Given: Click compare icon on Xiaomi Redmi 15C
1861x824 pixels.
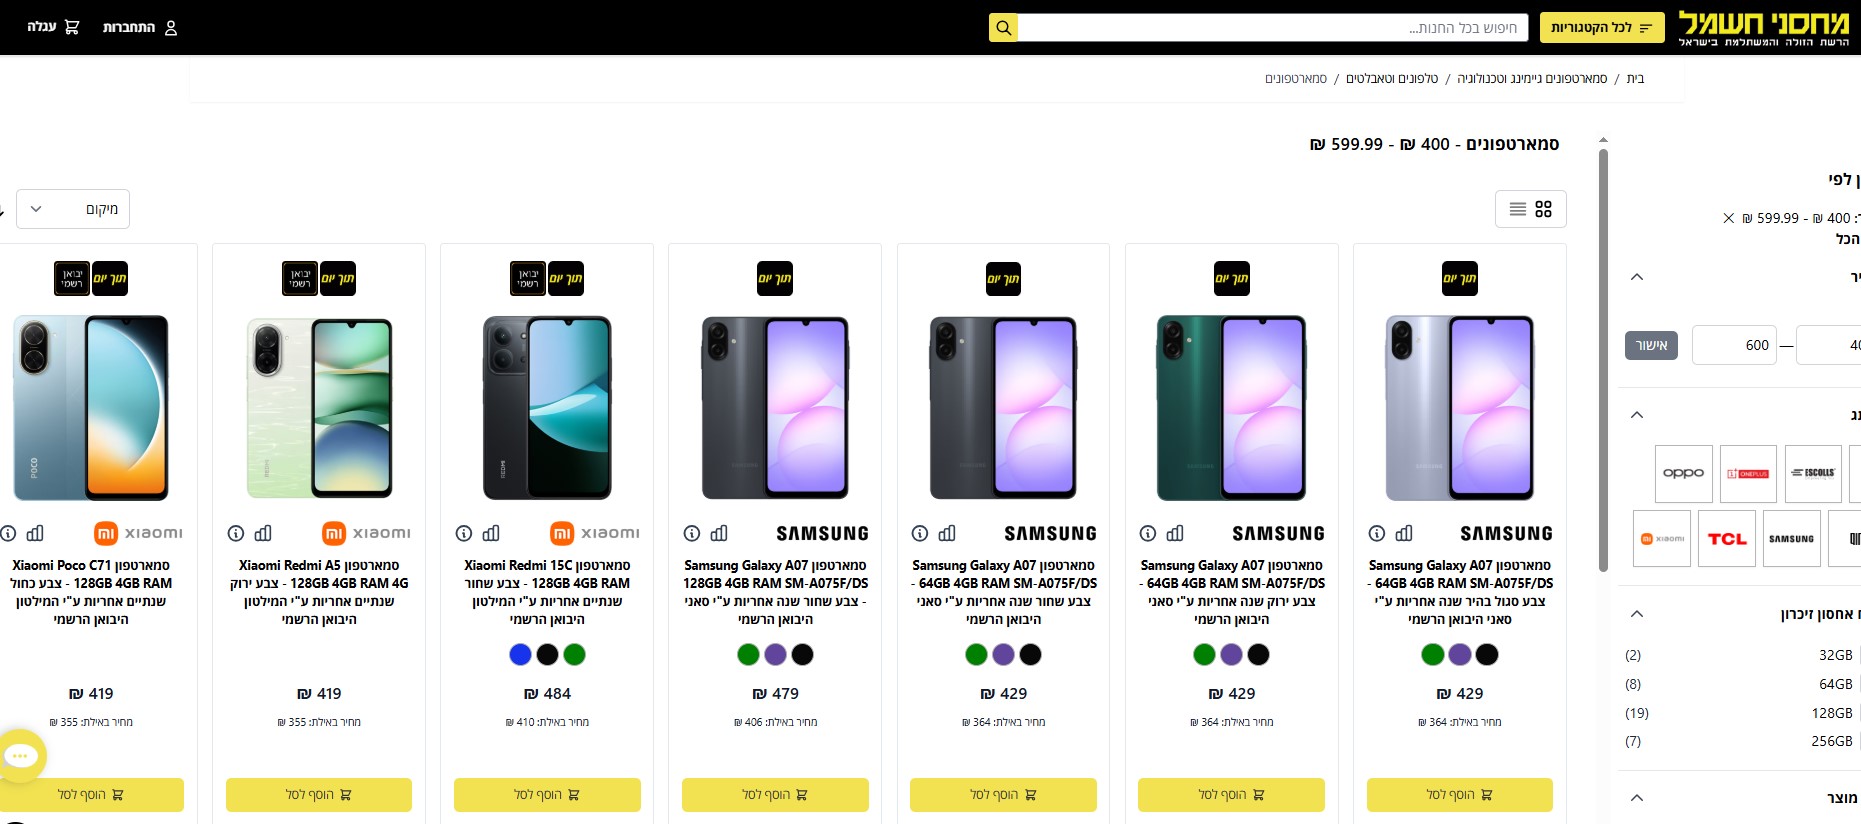Looking at the screenshot, I should pos(491,533).
